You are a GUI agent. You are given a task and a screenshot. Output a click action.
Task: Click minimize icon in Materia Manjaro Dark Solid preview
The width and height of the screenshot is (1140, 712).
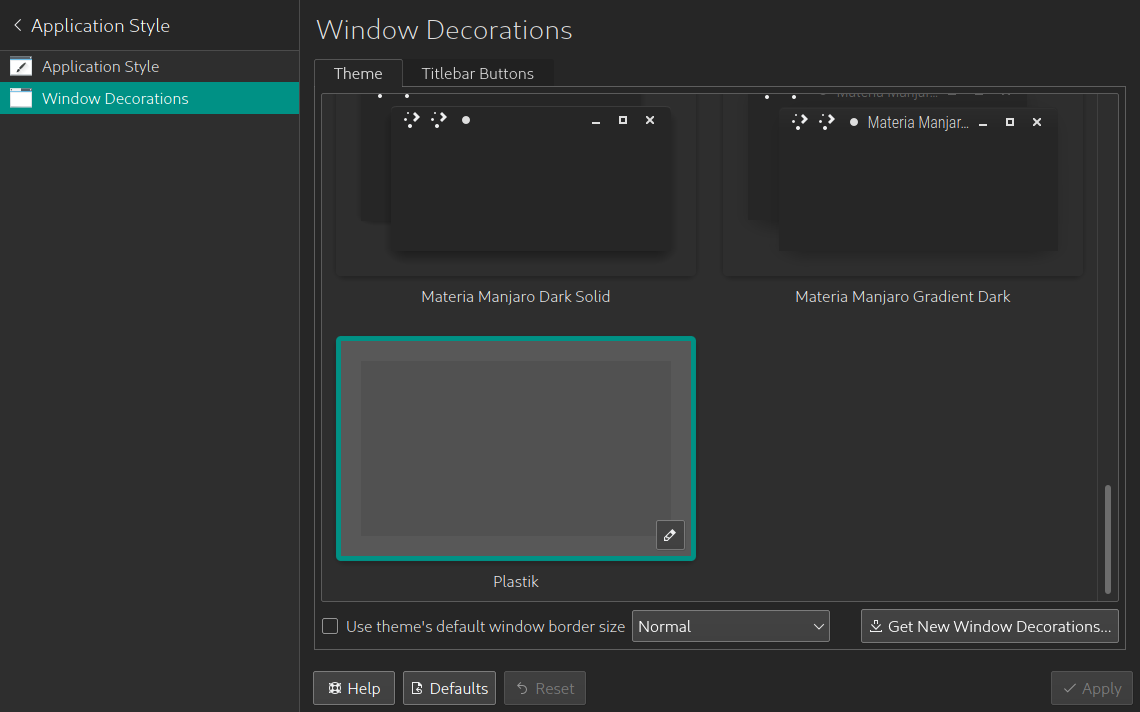click(x=596, y=122)
